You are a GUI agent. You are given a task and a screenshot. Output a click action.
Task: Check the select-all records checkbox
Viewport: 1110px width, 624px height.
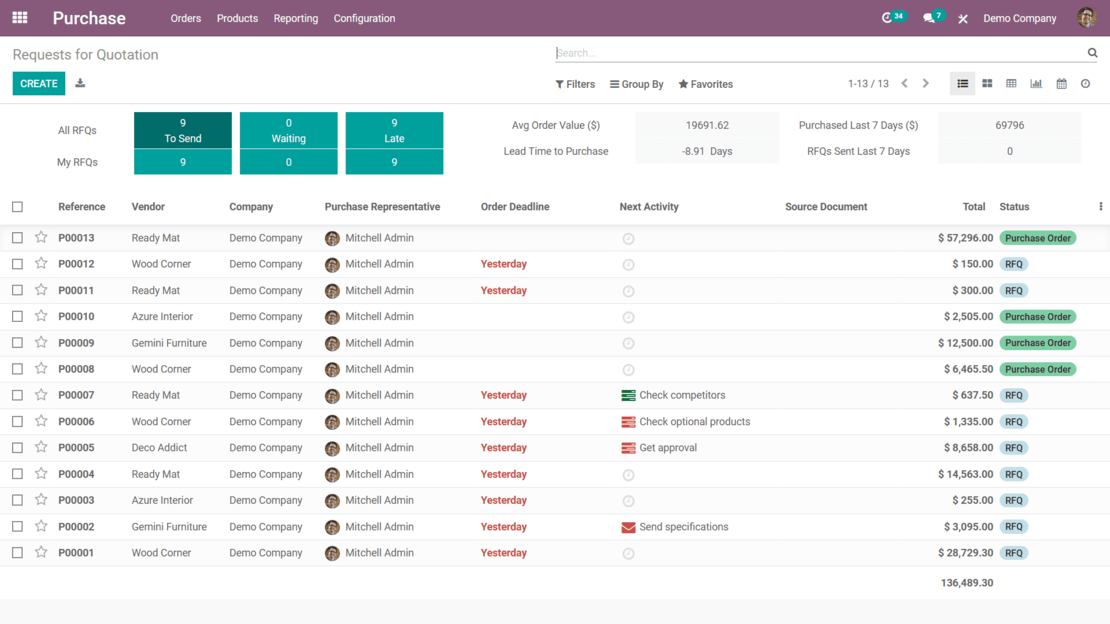[17, 206]
